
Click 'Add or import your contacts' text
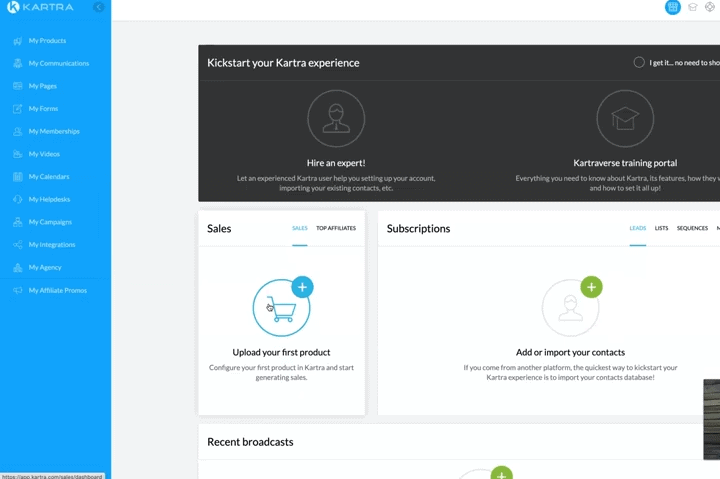coord(570,352)
